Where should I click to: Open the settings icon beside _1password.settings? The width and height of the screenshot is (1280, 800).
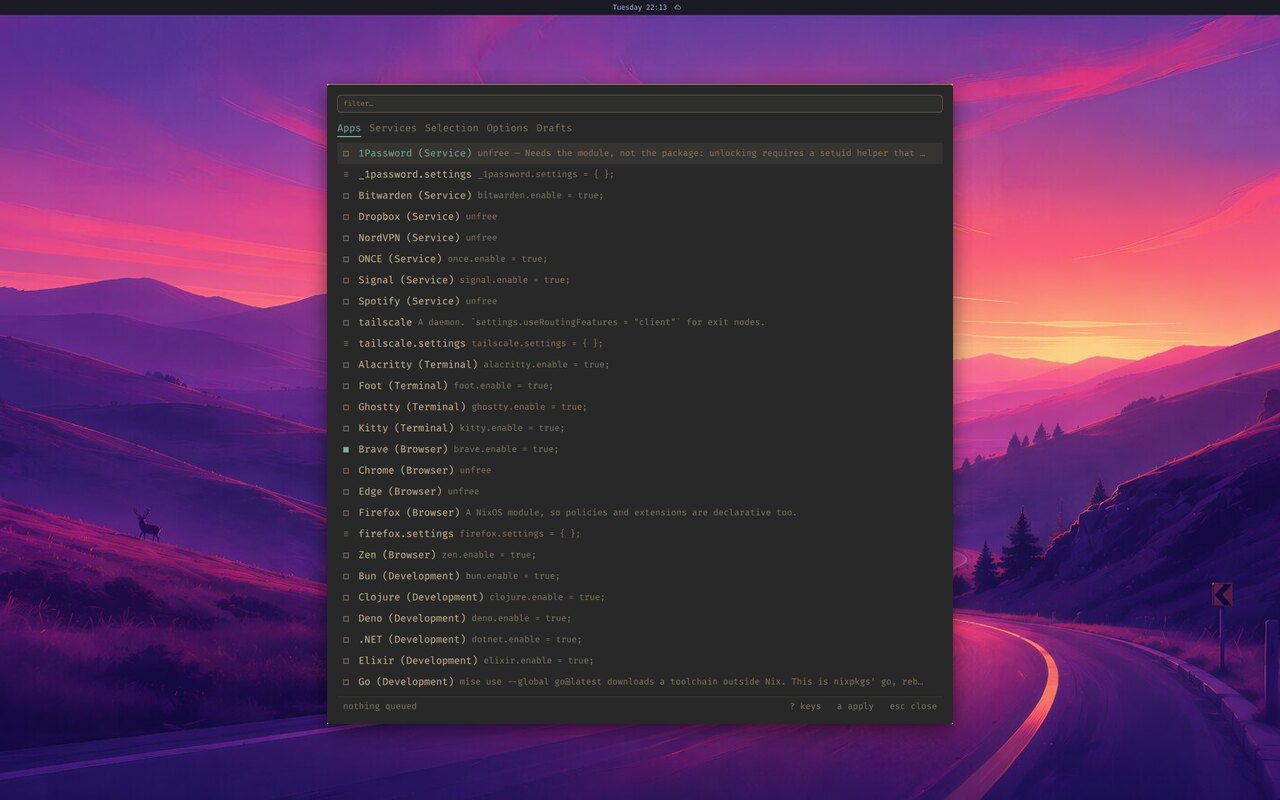[x=346, y=174]
